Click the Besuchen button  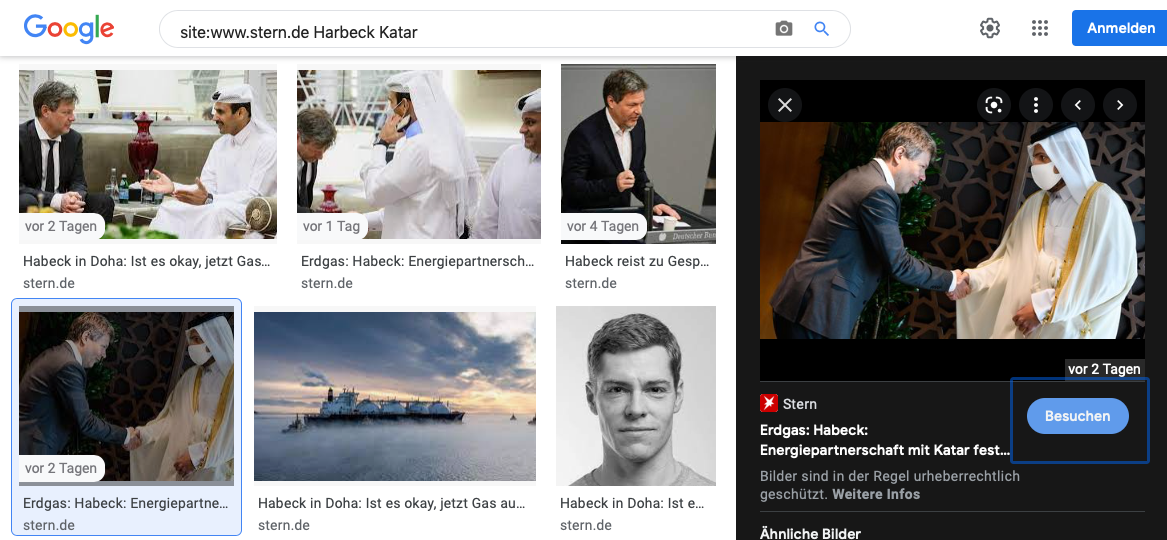(1077, 416)
